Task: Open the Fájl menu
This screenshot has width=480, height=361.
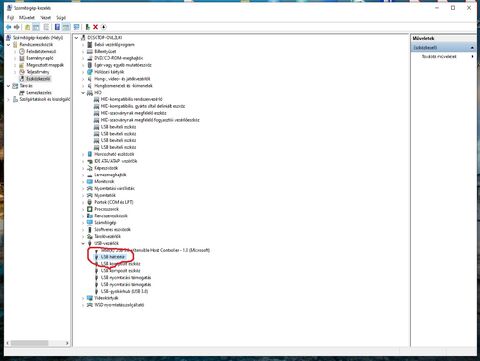Action: tap(10, 17)
